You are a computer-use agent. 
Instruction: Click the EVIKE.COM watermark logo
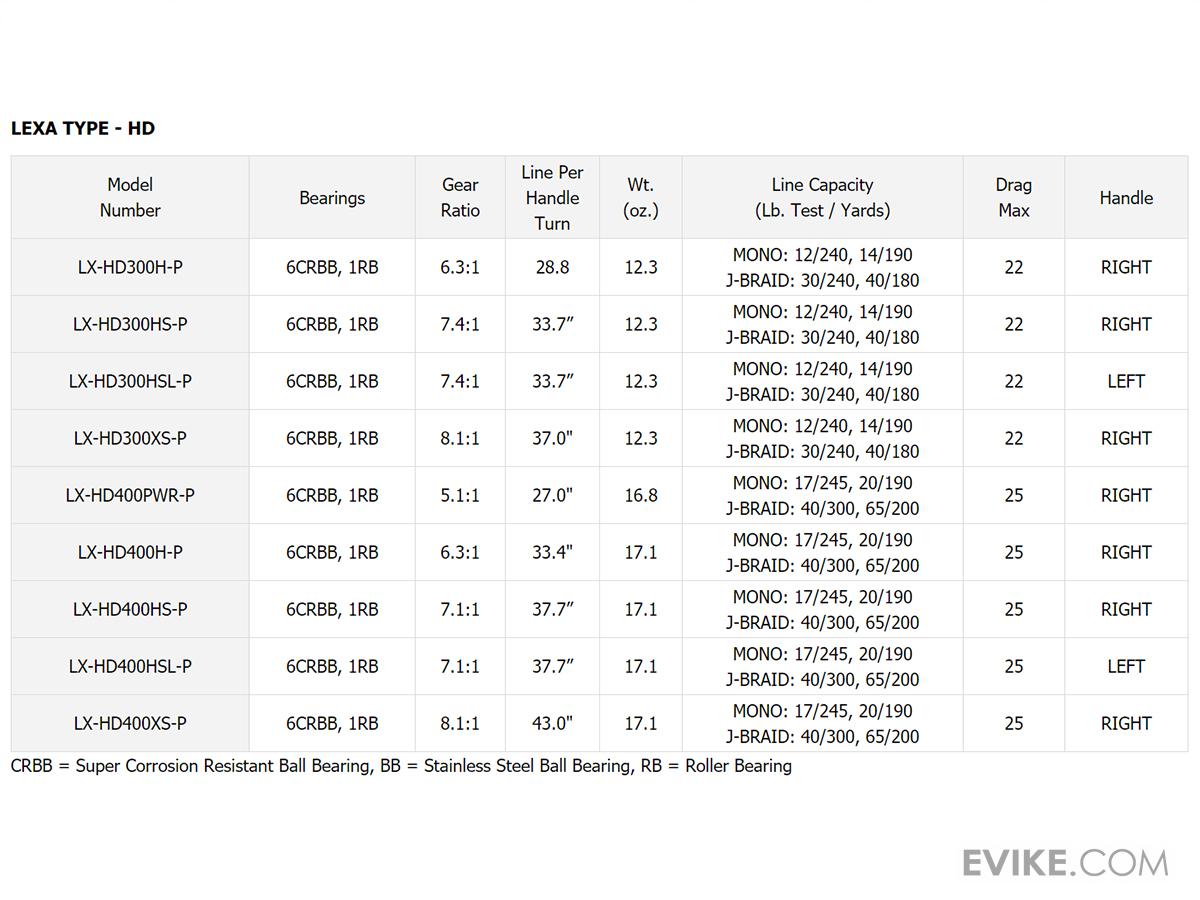pyautogui.click(x=1065, y=862)
